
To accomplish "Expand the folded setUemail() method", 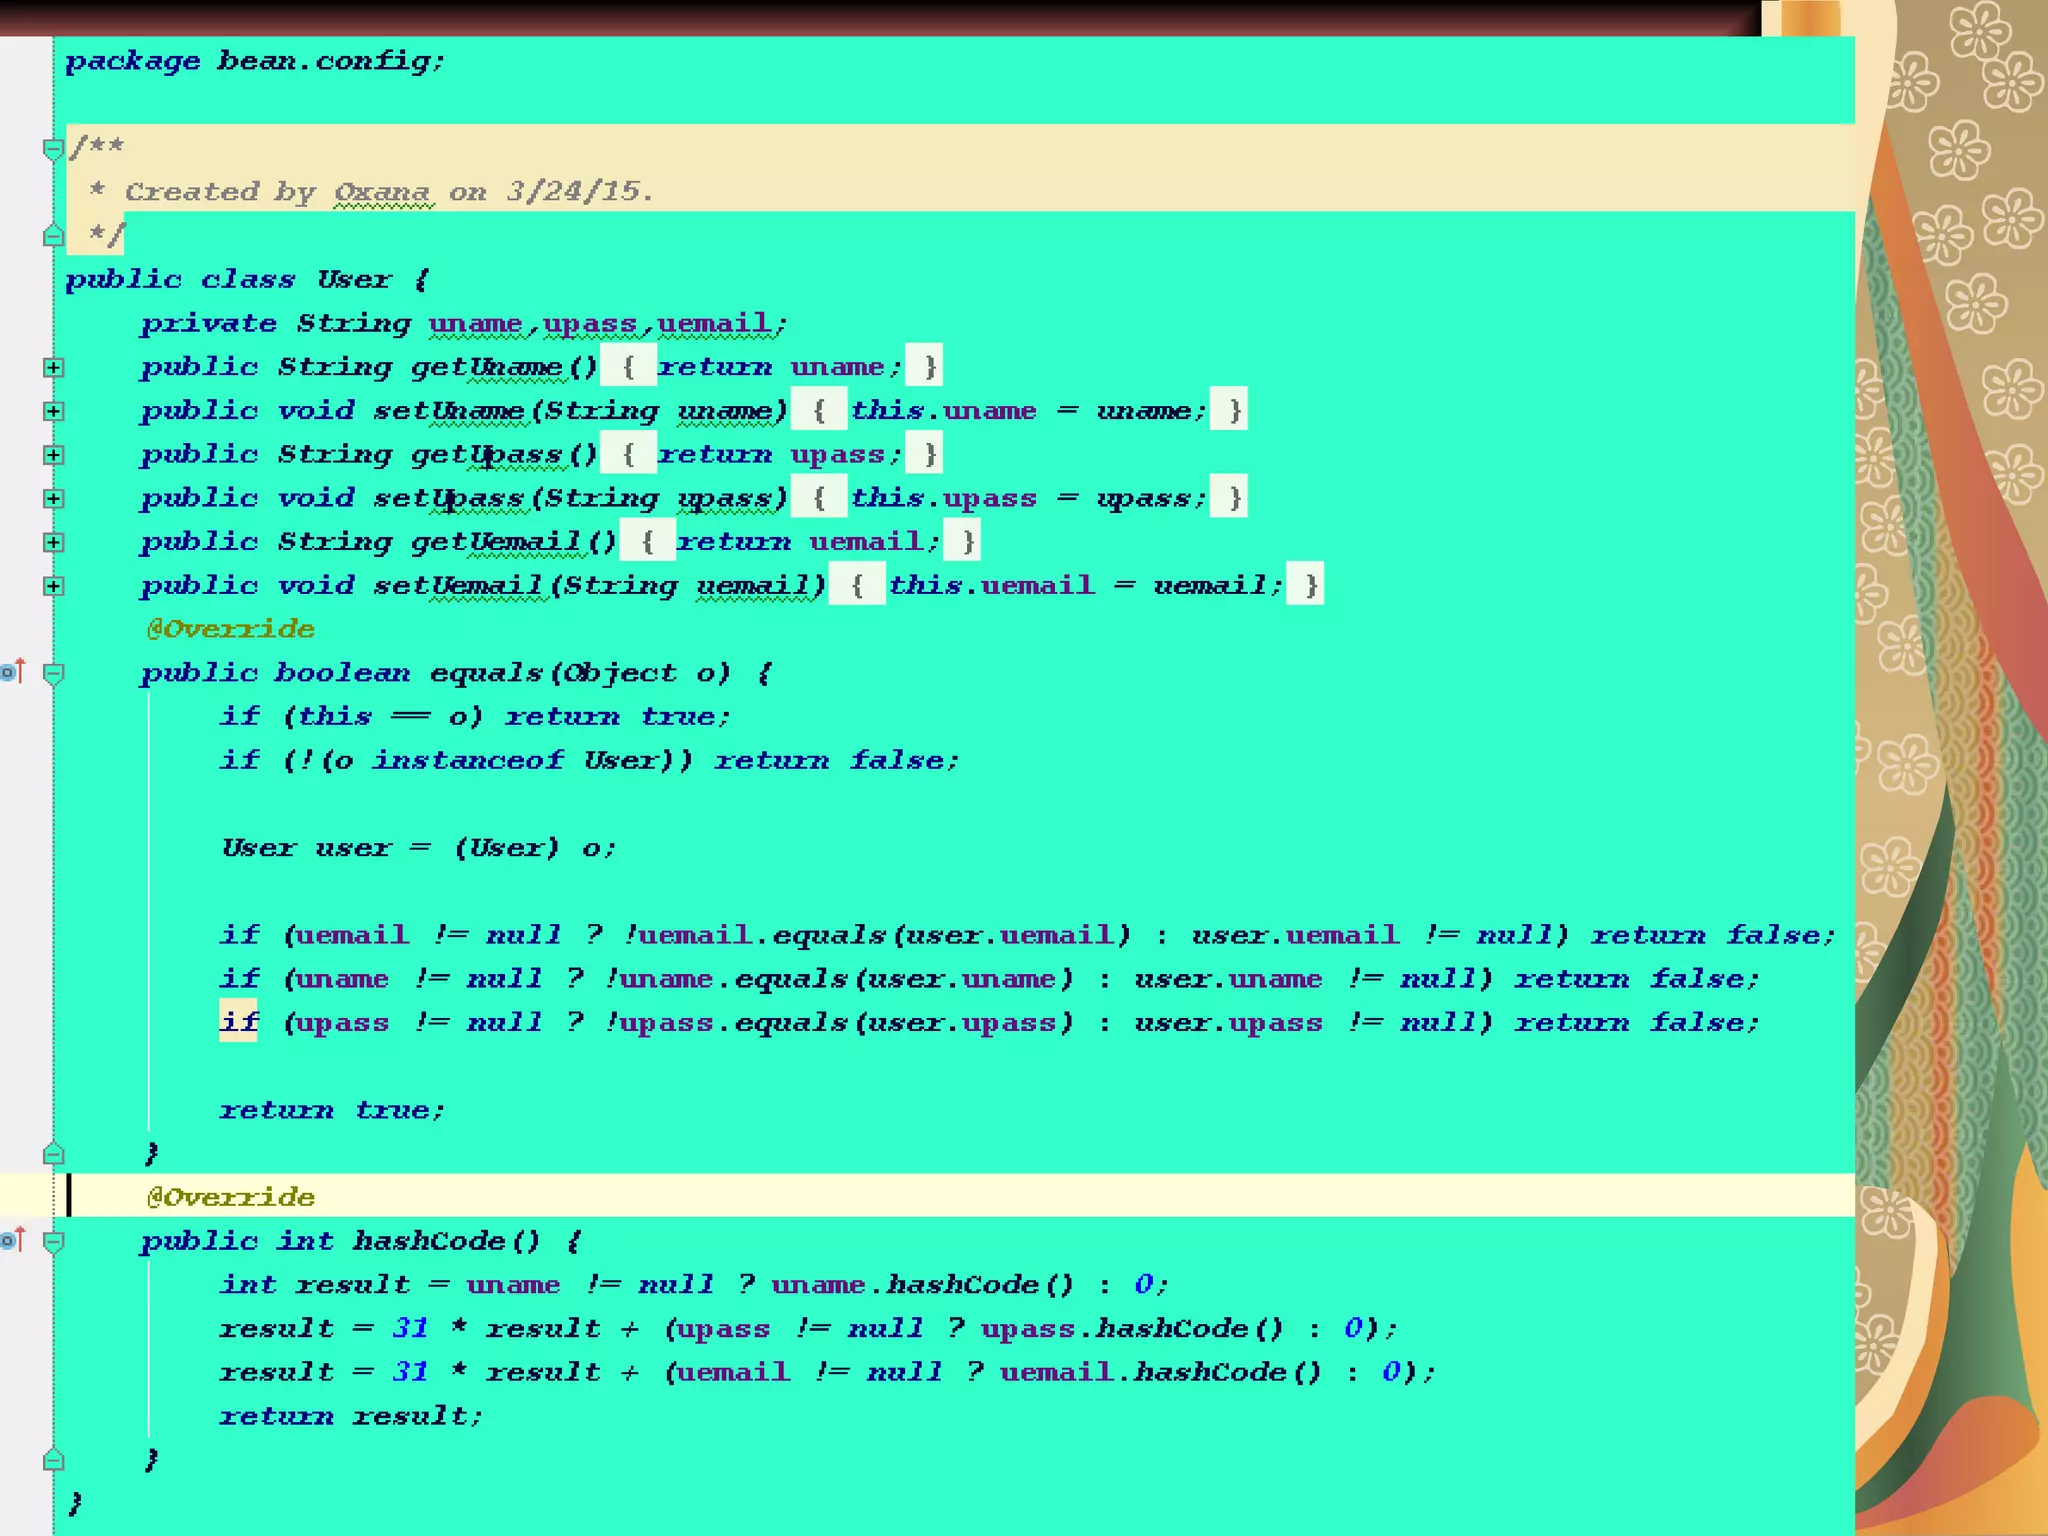I will 54,586.
